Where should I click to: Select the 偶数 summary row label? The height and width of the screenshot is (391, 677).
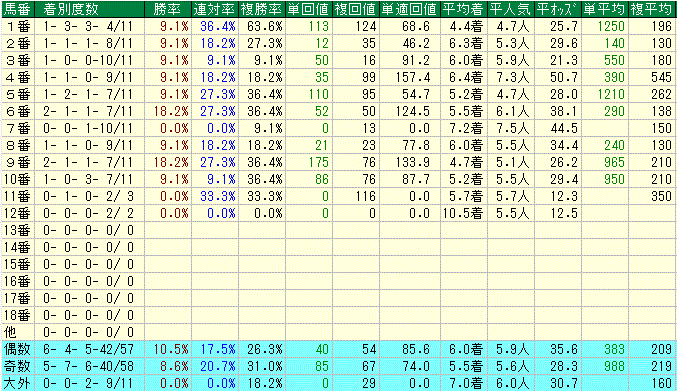point(18,349)
